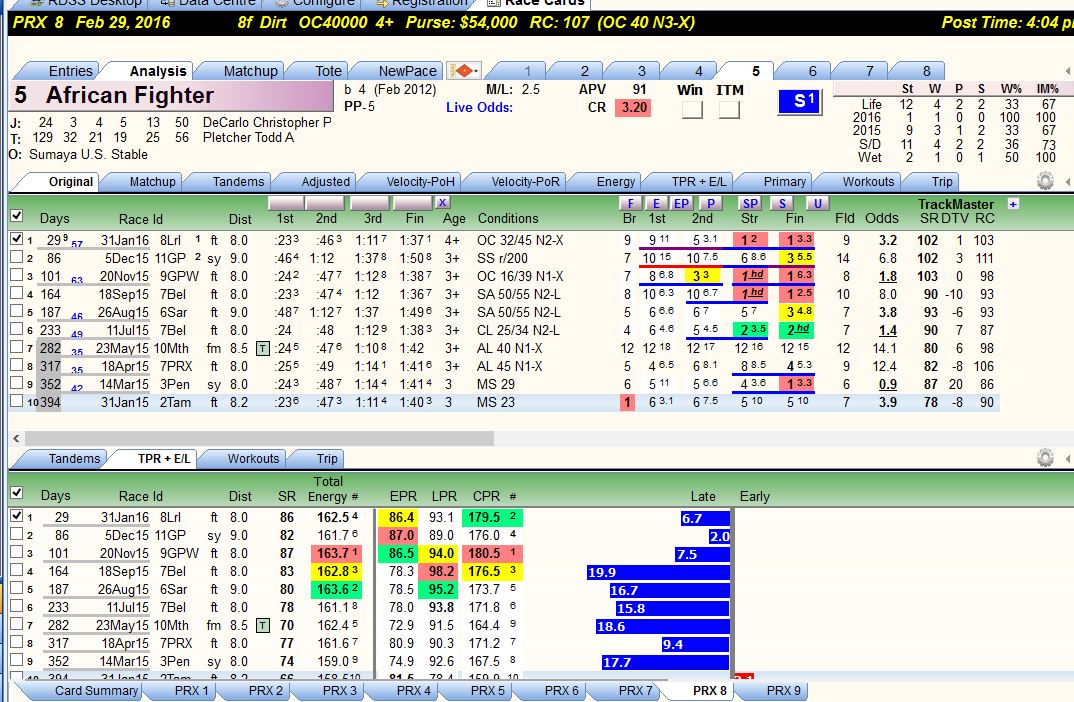The height and width of the screenshot is (702, 1074).
Task: Click the T turf icon in the upper 23May15 10Mth row
Action: pos(262,348)
